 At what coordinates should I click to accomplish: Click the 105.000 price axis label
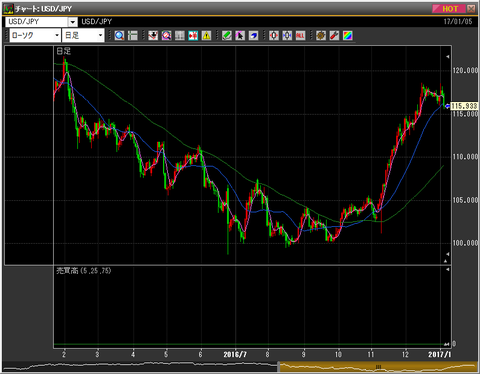pyautogui.click(x=465, y=200)
